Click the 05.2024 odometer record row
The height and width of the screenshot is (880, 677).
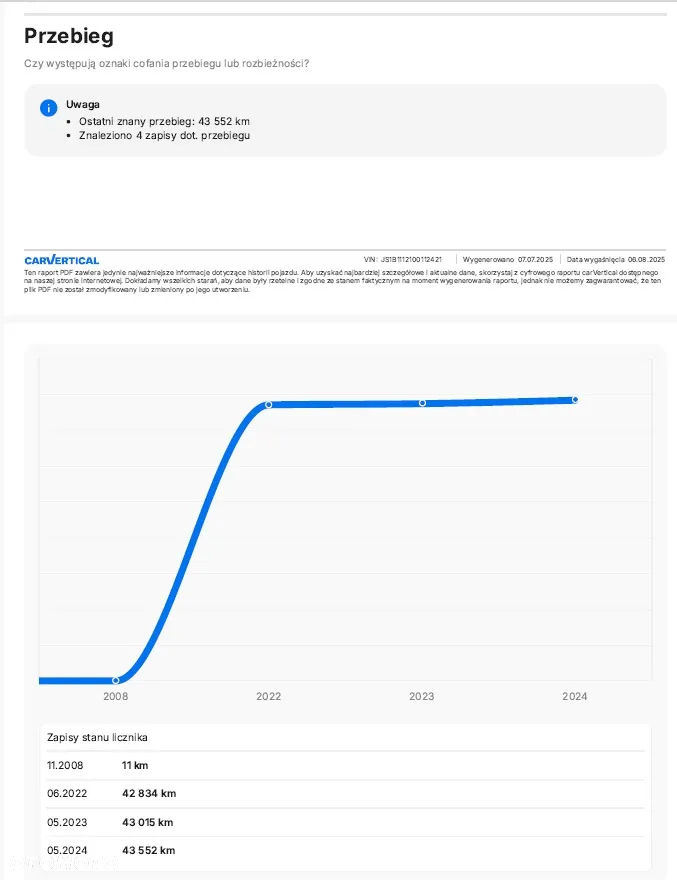[345, 850]
